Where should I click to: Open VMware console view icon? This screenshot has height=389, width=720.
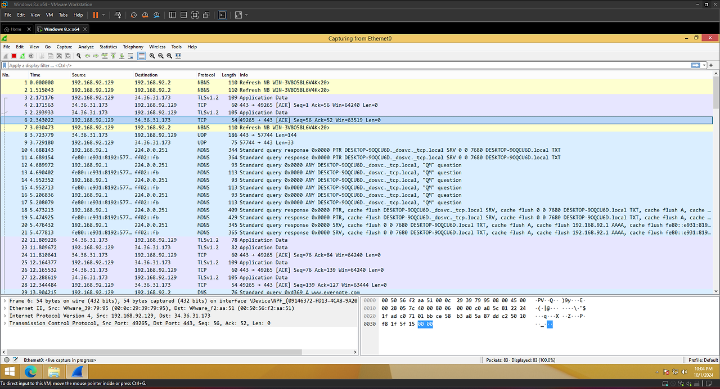click(x=222, y=15)
